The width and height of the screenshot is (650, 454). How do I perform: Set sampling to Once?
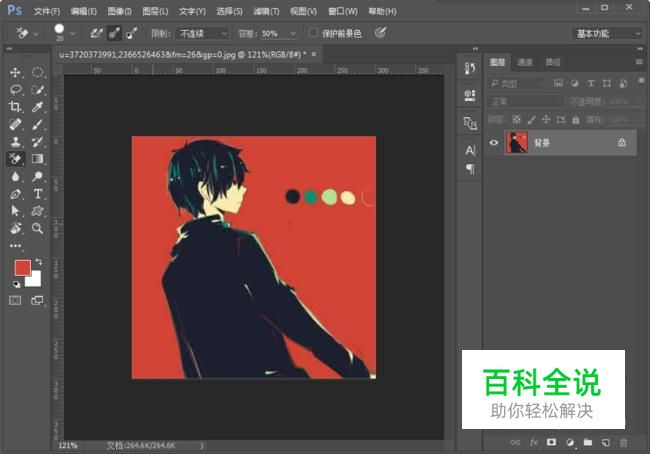pyautogui.click(x=114, y=33)
